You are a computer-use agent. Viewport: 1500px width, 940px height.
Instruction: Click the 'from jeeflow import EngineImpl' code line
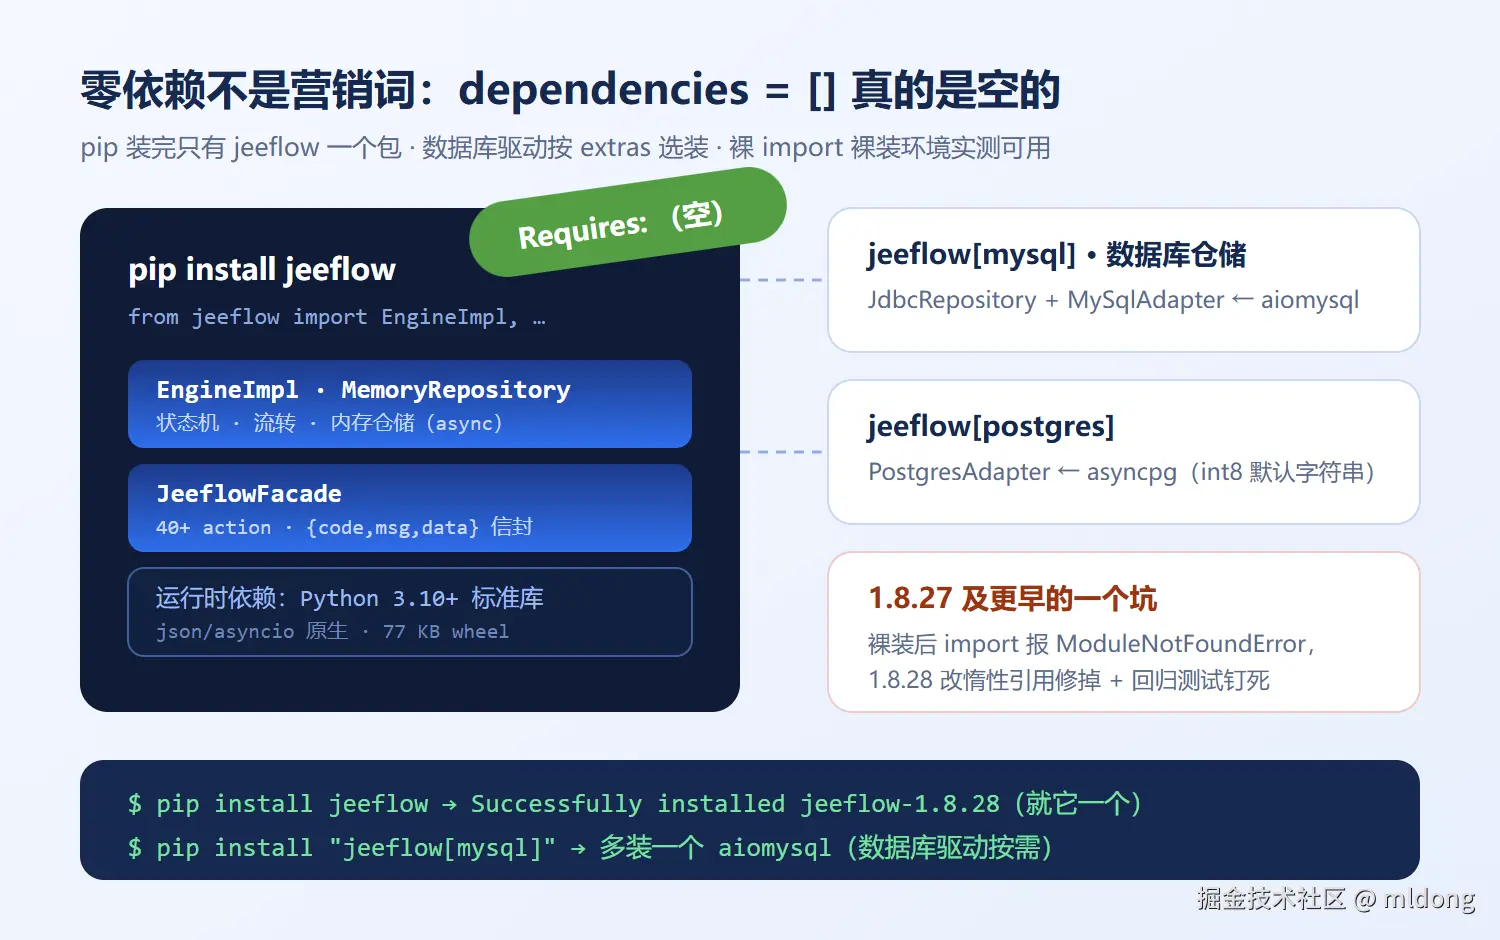coord(337,317)
